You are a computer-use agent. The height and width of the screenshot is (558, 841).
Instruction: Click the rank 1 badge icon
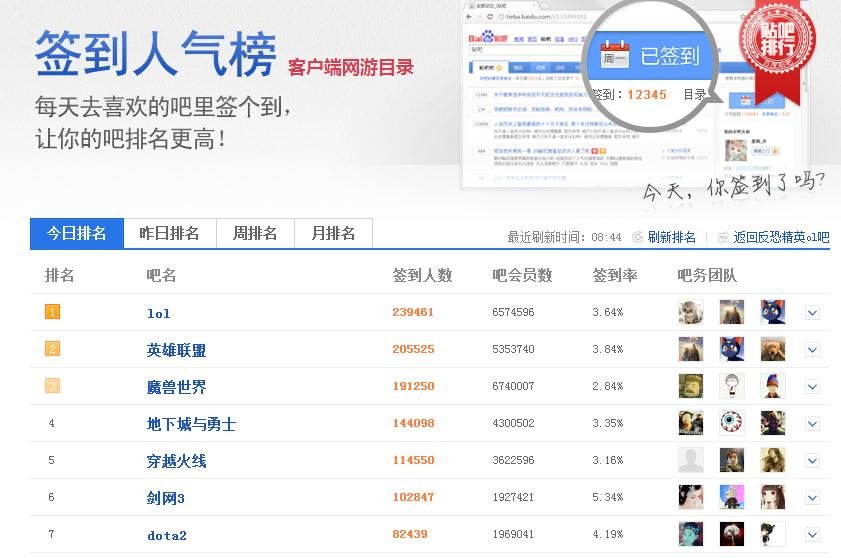(x=52, y=312)
